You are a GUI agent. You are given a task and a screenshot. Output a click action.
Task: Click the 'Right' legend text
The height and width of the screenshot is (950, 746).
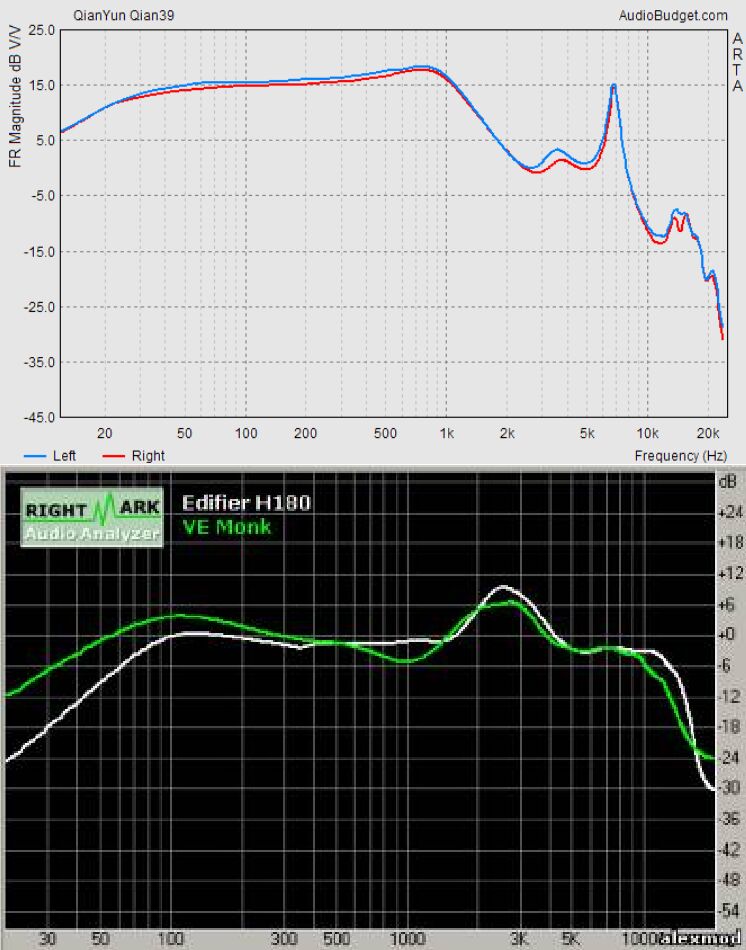[x=148, y=456]
